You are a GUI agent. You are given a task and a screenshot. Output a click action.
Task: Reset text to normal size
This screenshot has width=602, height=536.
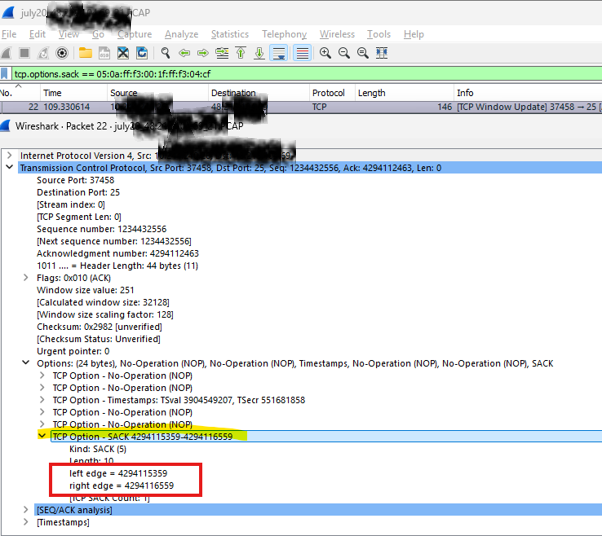(363, 53)
